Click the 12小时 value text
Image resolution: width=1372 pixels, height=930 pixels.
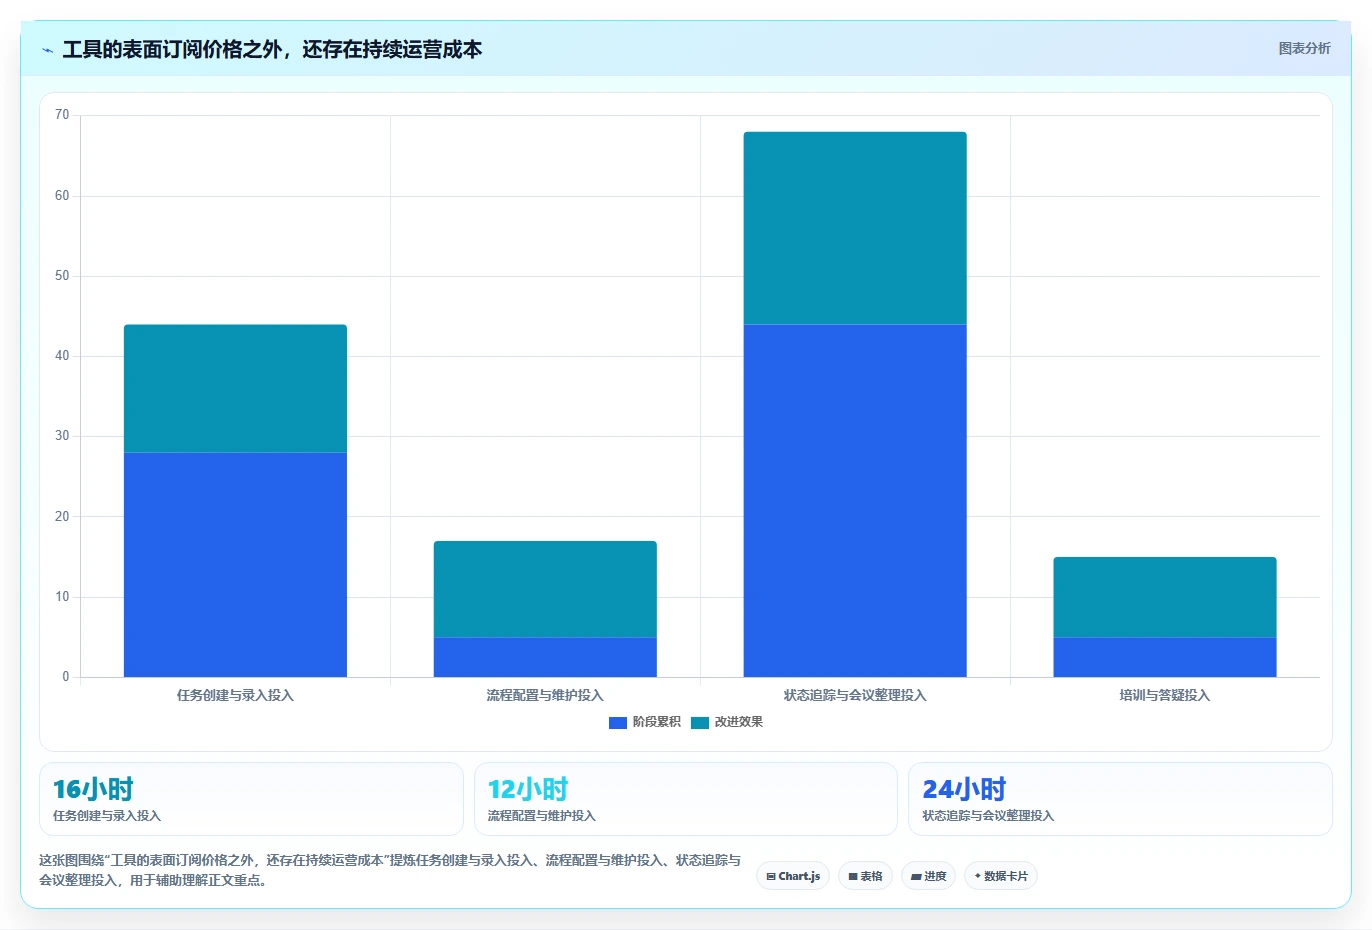(x=528, y=789)
